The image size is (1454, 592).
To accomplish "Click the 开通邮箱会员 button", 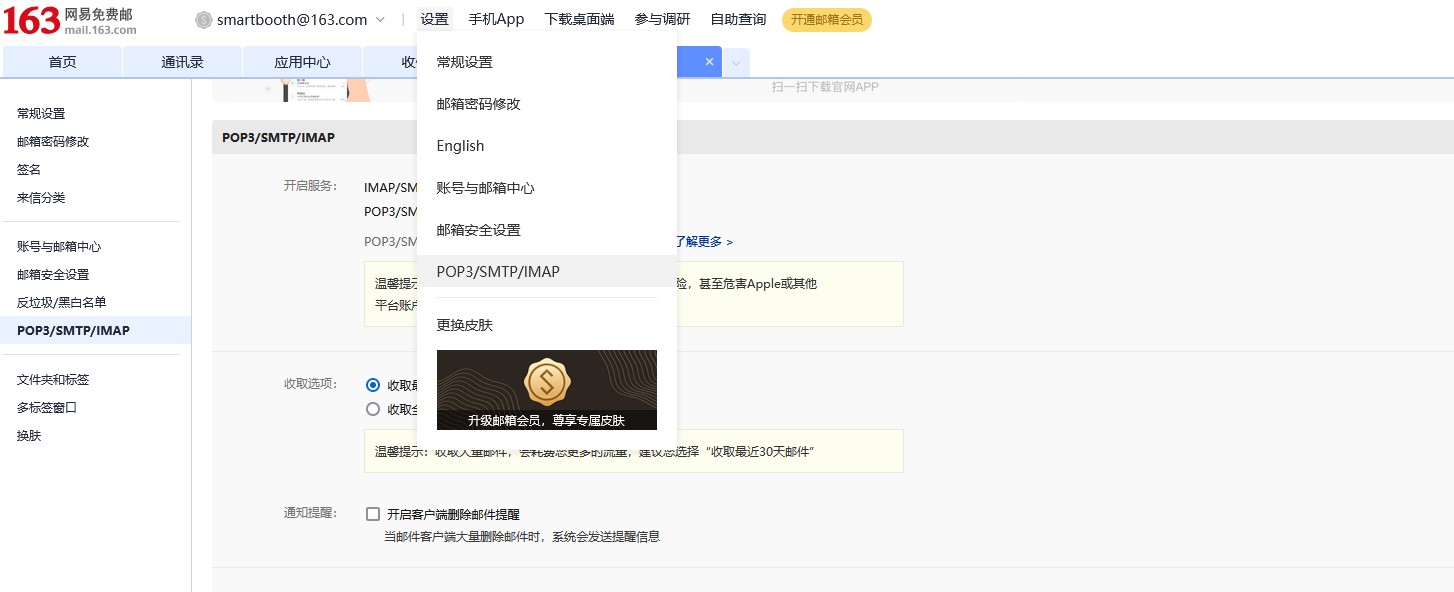I will [x=826, y=20].
